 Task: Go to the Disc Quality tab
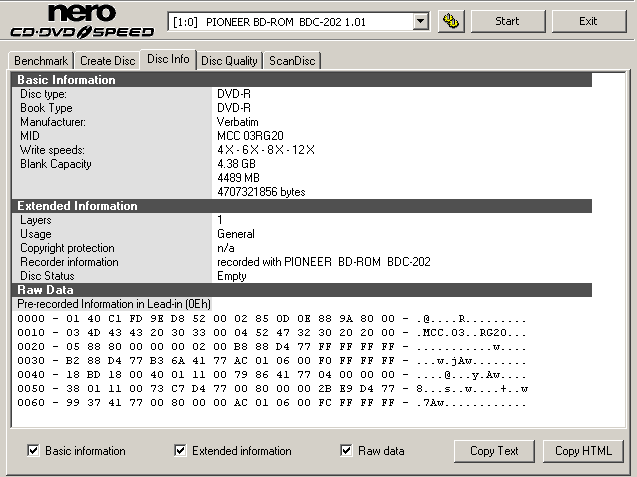(229, 61)
